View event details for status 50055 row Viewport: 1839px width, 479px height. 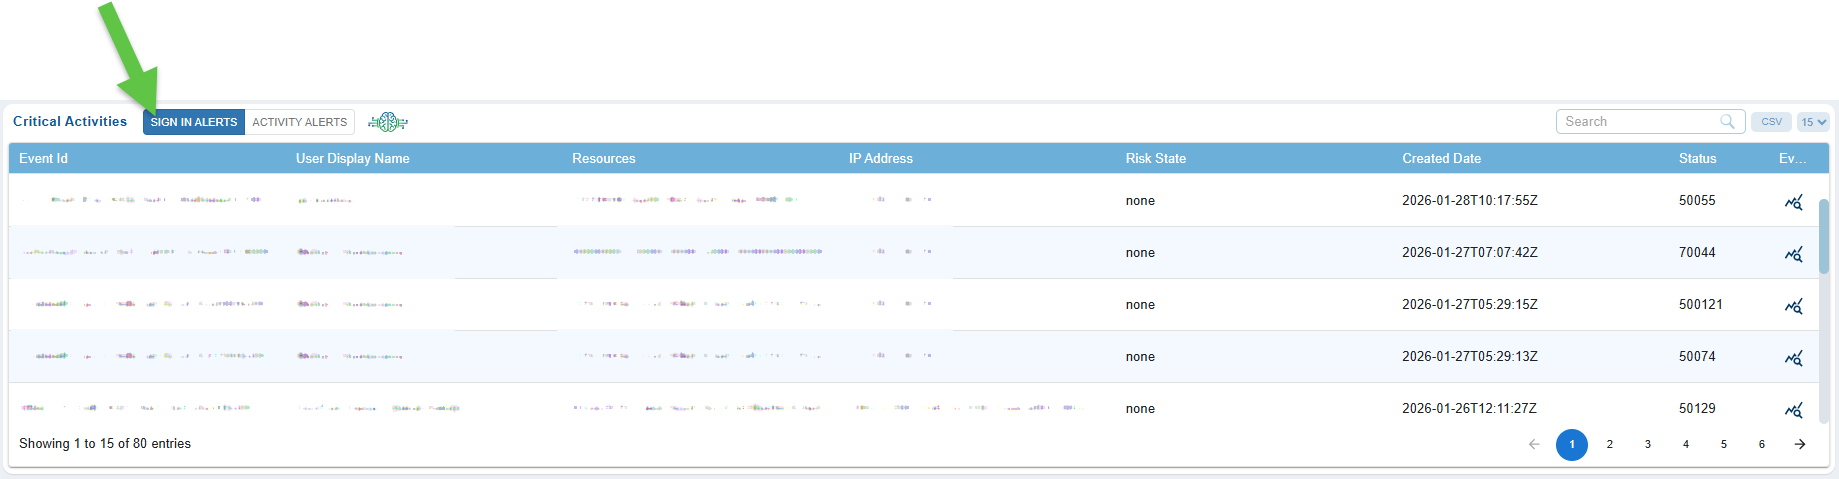tap(1793, 202)
